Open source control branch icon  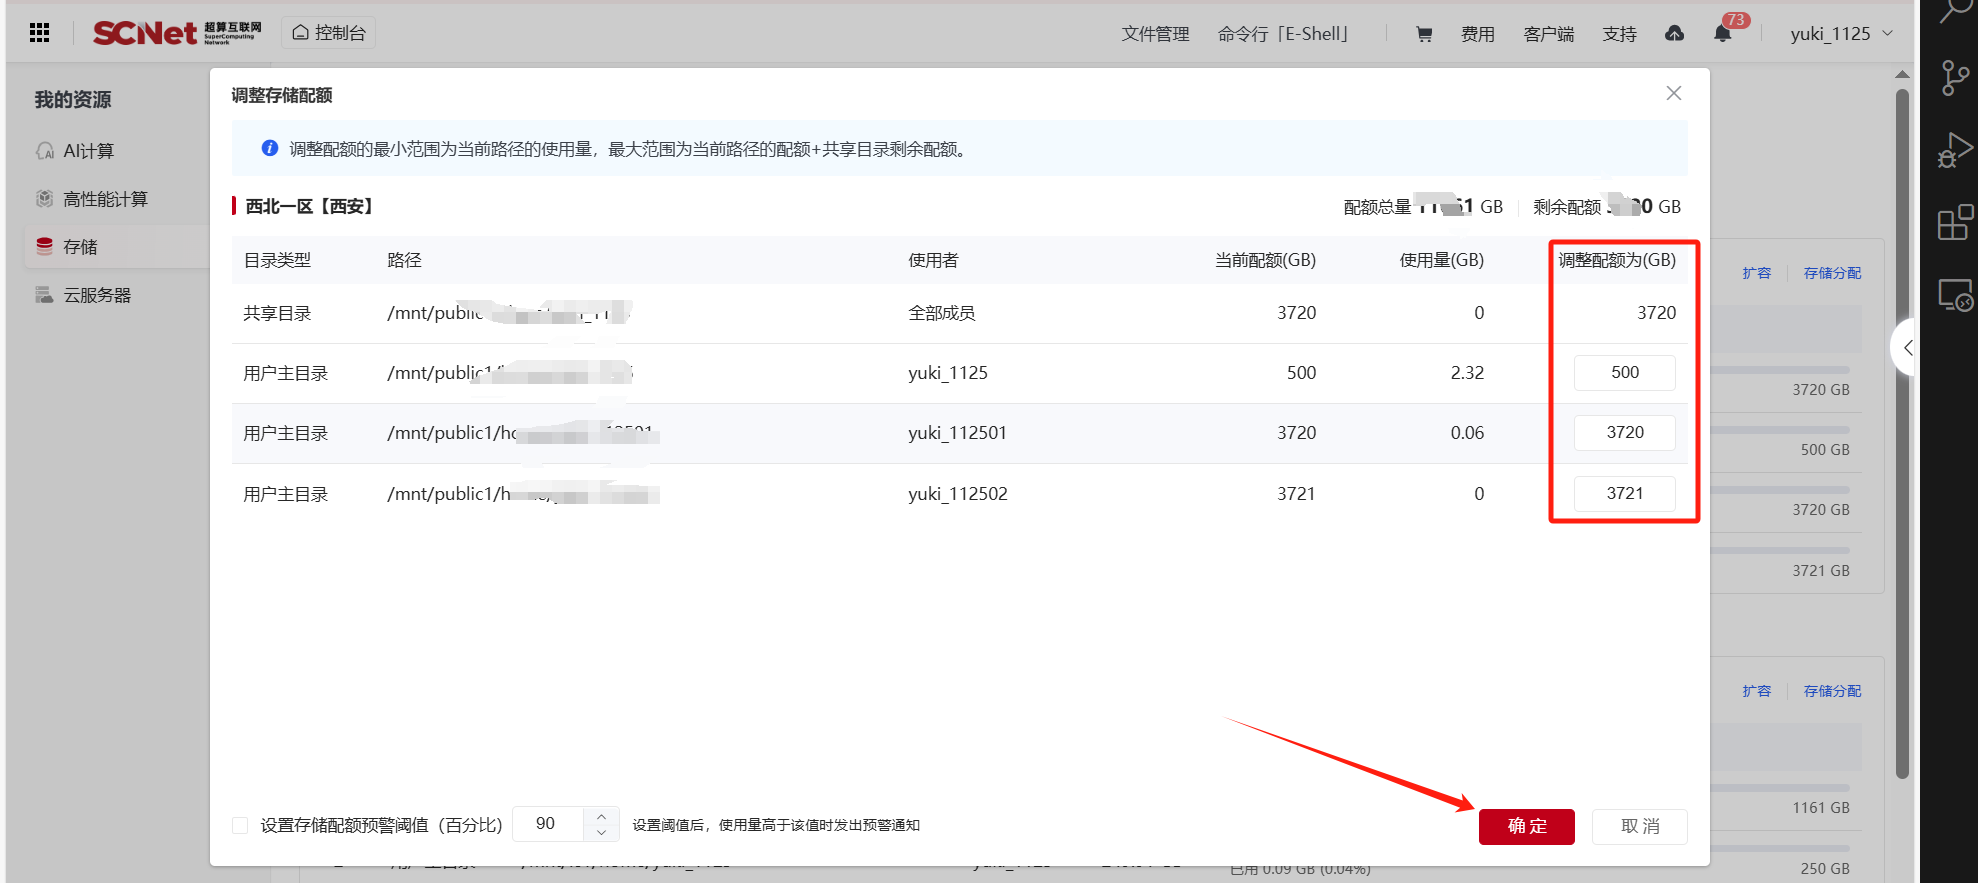point(1954,78)
